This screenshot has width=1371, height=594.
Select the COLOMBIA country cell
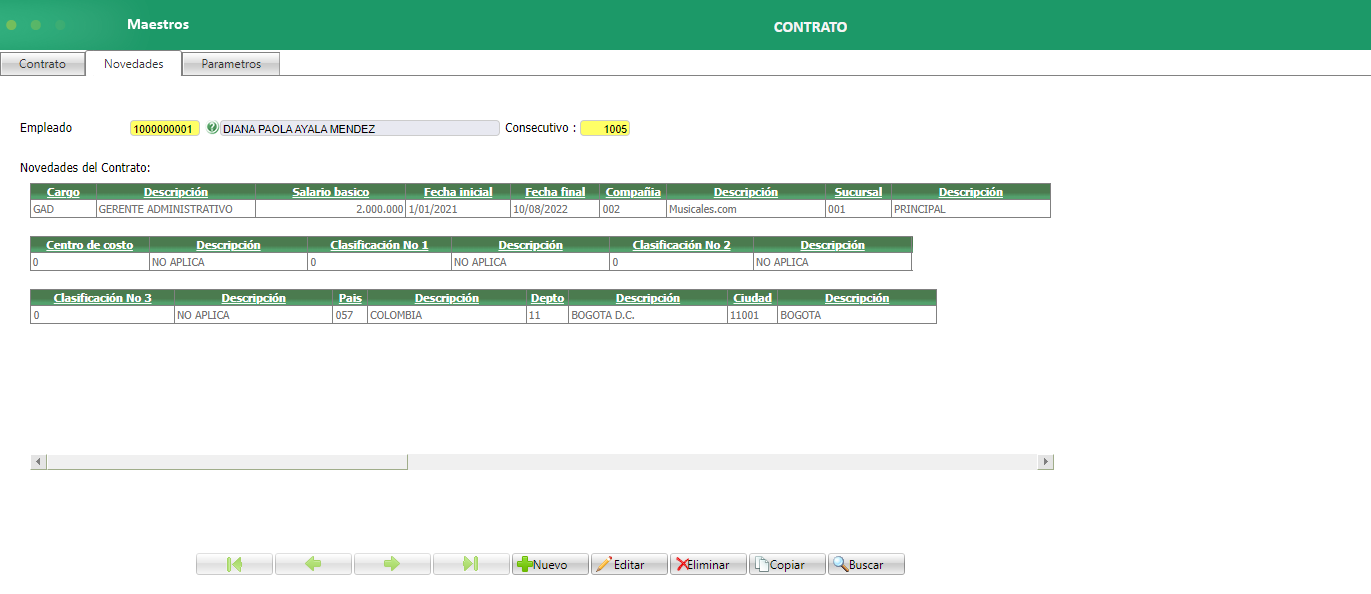click(x=446, y=315)
